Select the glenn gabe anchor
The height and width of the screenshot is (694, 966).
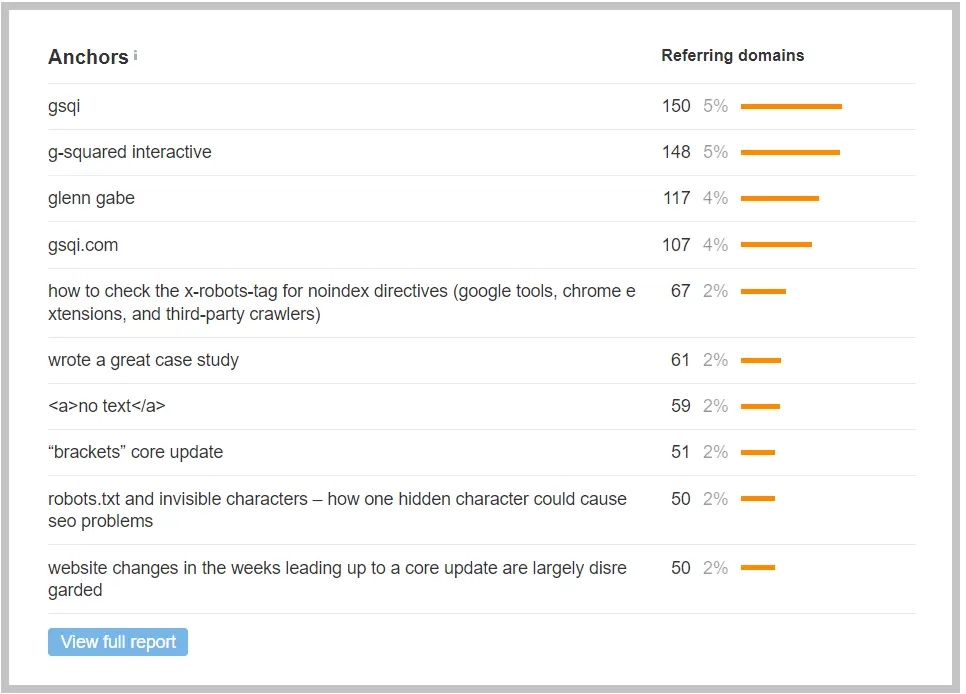click(91, 198)
